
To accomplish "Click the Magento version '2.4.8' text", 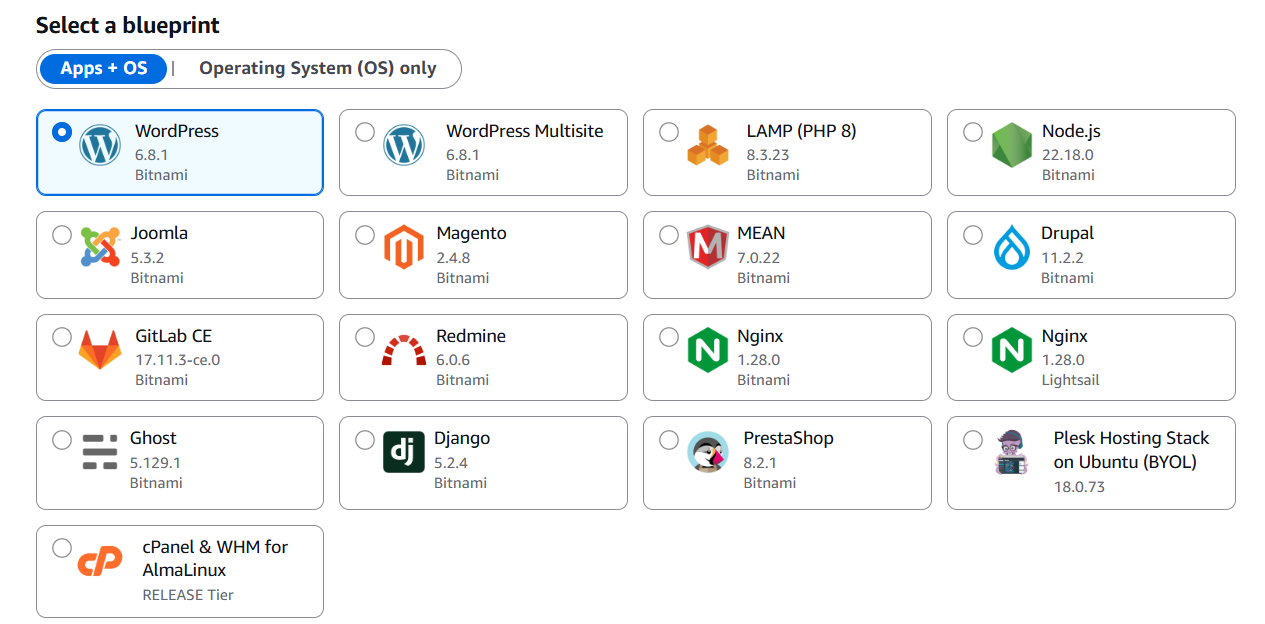I will (453, 258).
